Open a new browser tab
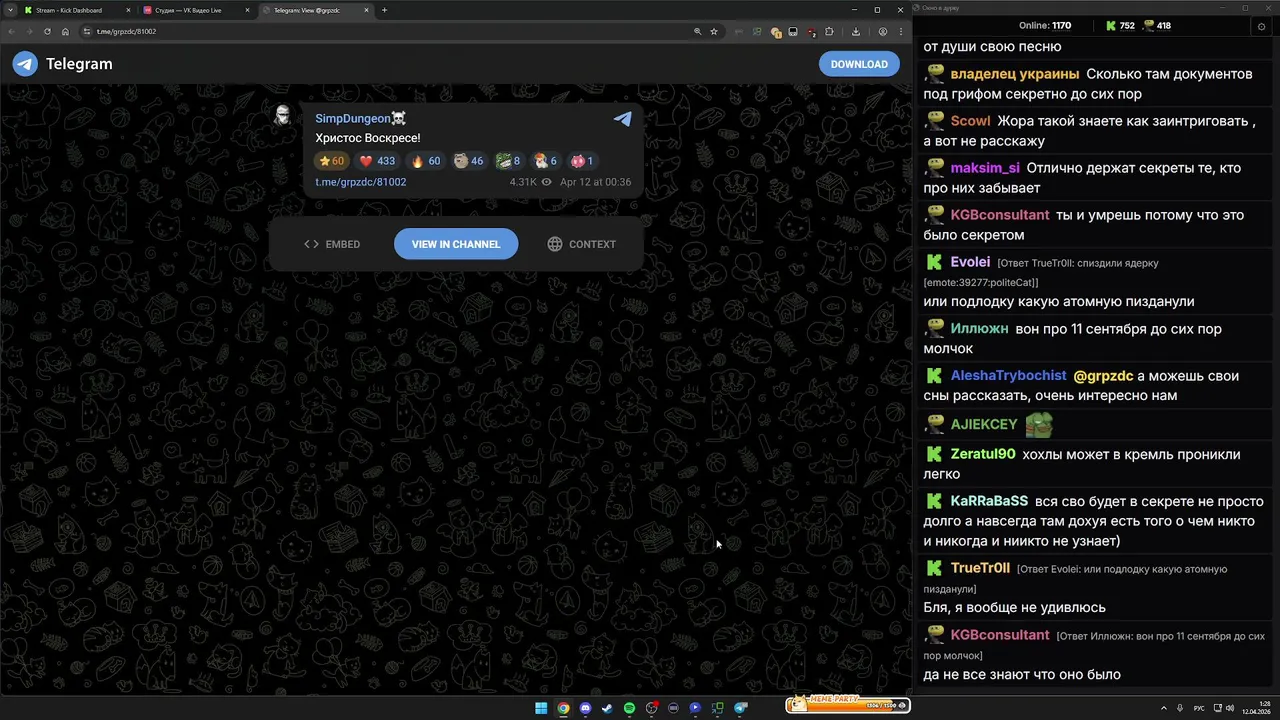Image resolution: width=1280 pixels, height=720 pixels. 385,10
